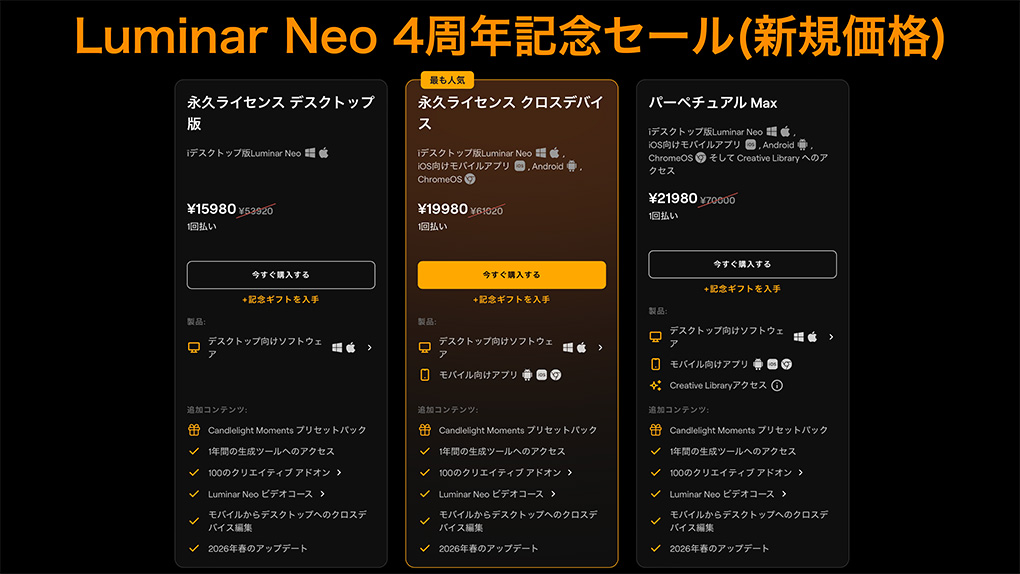Click the orange 今すぐ購入する button
The image size is (1020, 574).
(x=511, y=275)
